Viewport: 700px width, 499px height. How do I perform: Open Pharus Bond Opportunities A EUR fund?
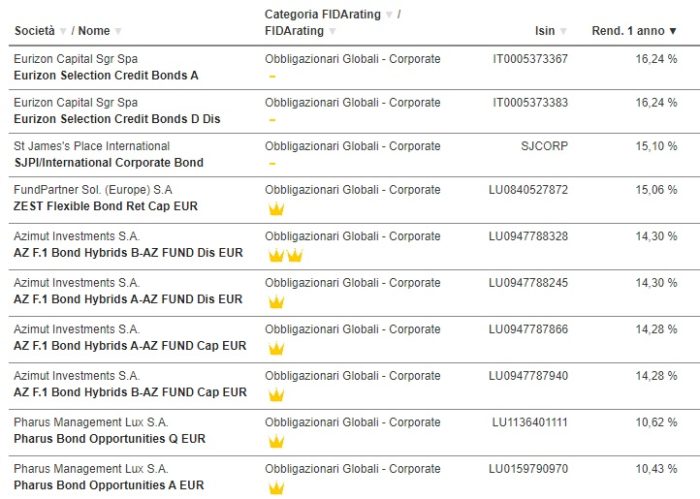pyautogui.click(x=109, y=486)
